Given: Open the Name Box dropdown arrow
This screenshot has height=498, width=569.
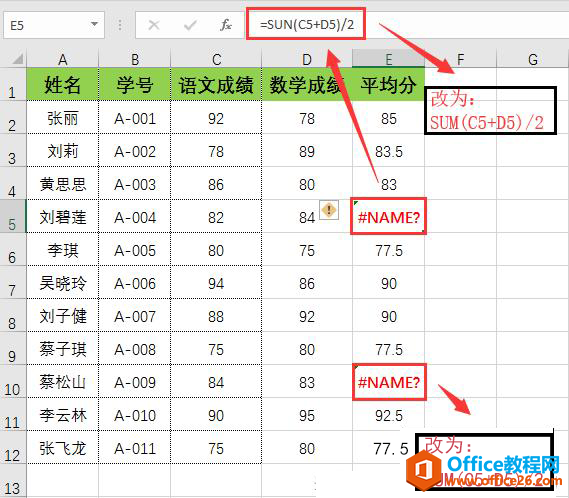Looking at the screenshot, I should pyautogui.click(x=94, y=24).
